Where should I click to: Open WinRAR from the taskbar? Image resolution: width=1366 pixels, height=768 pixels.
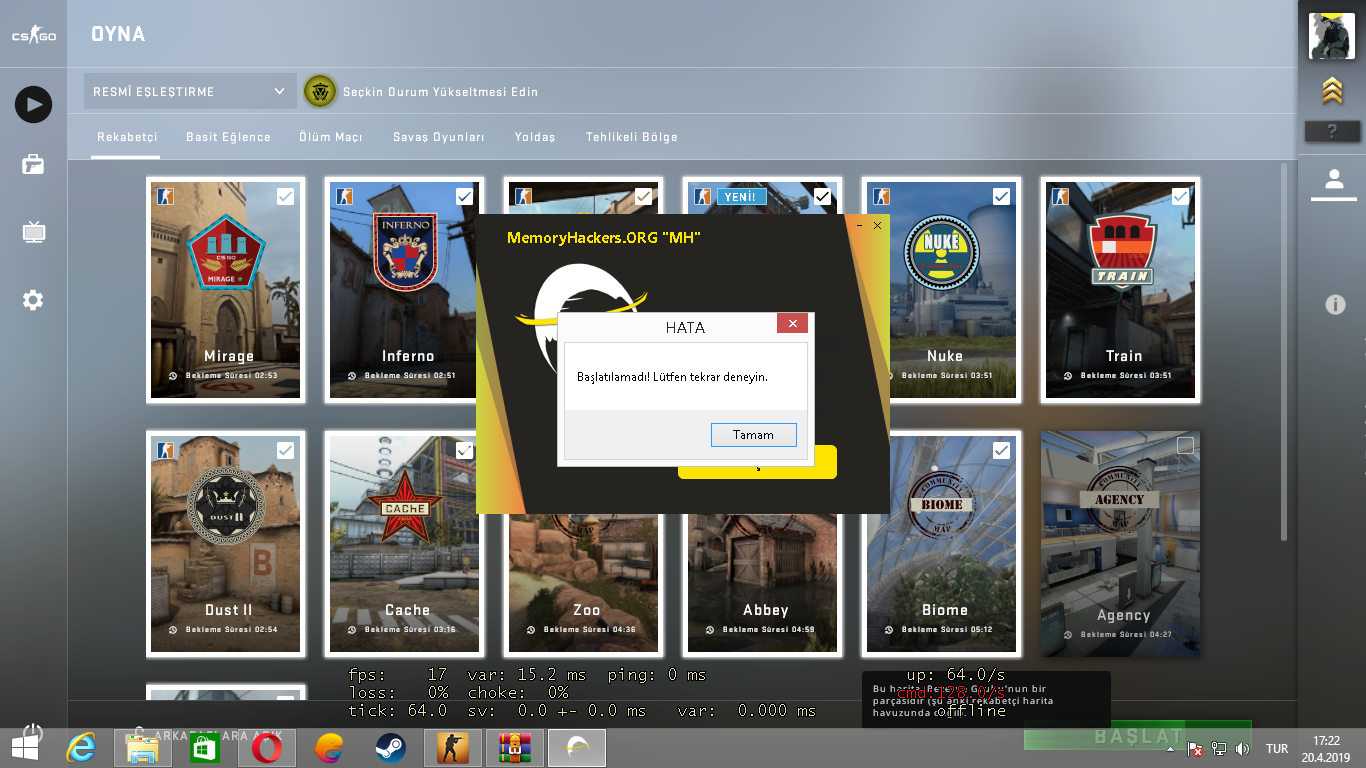(514, 747)
